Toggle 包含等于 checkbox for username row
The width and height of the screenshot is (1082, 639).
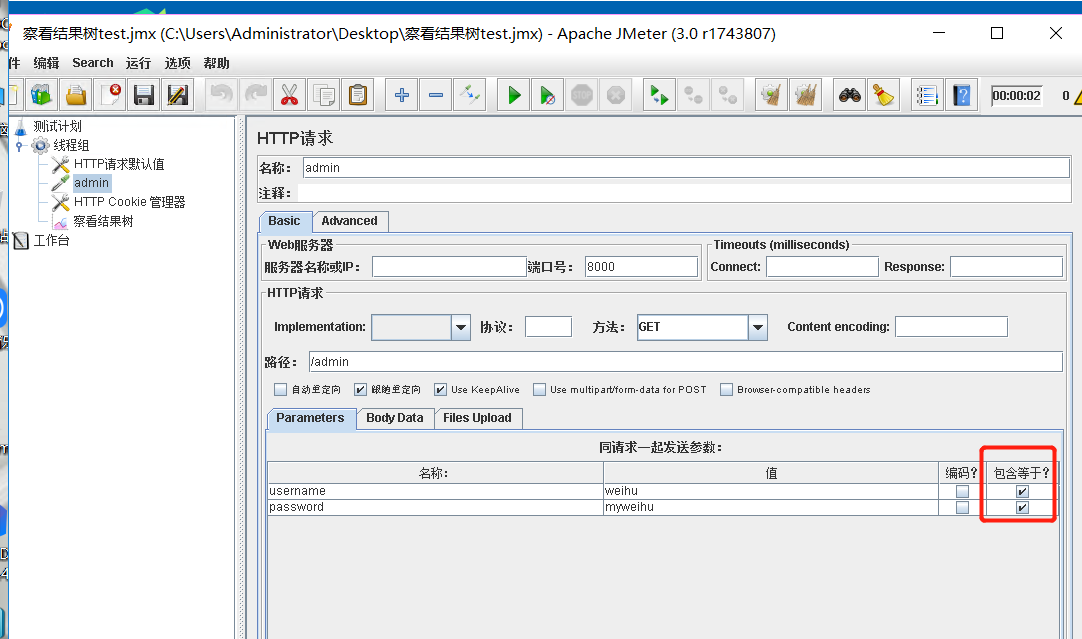coord(1023,491)
